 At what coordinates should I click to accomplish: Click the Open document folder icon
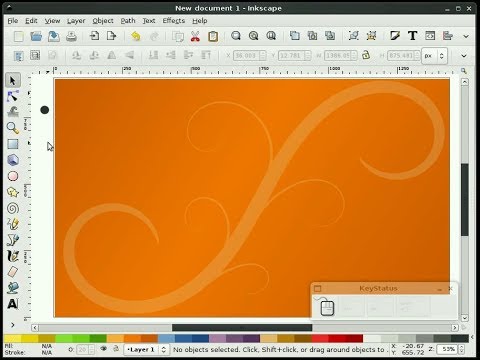36,36
